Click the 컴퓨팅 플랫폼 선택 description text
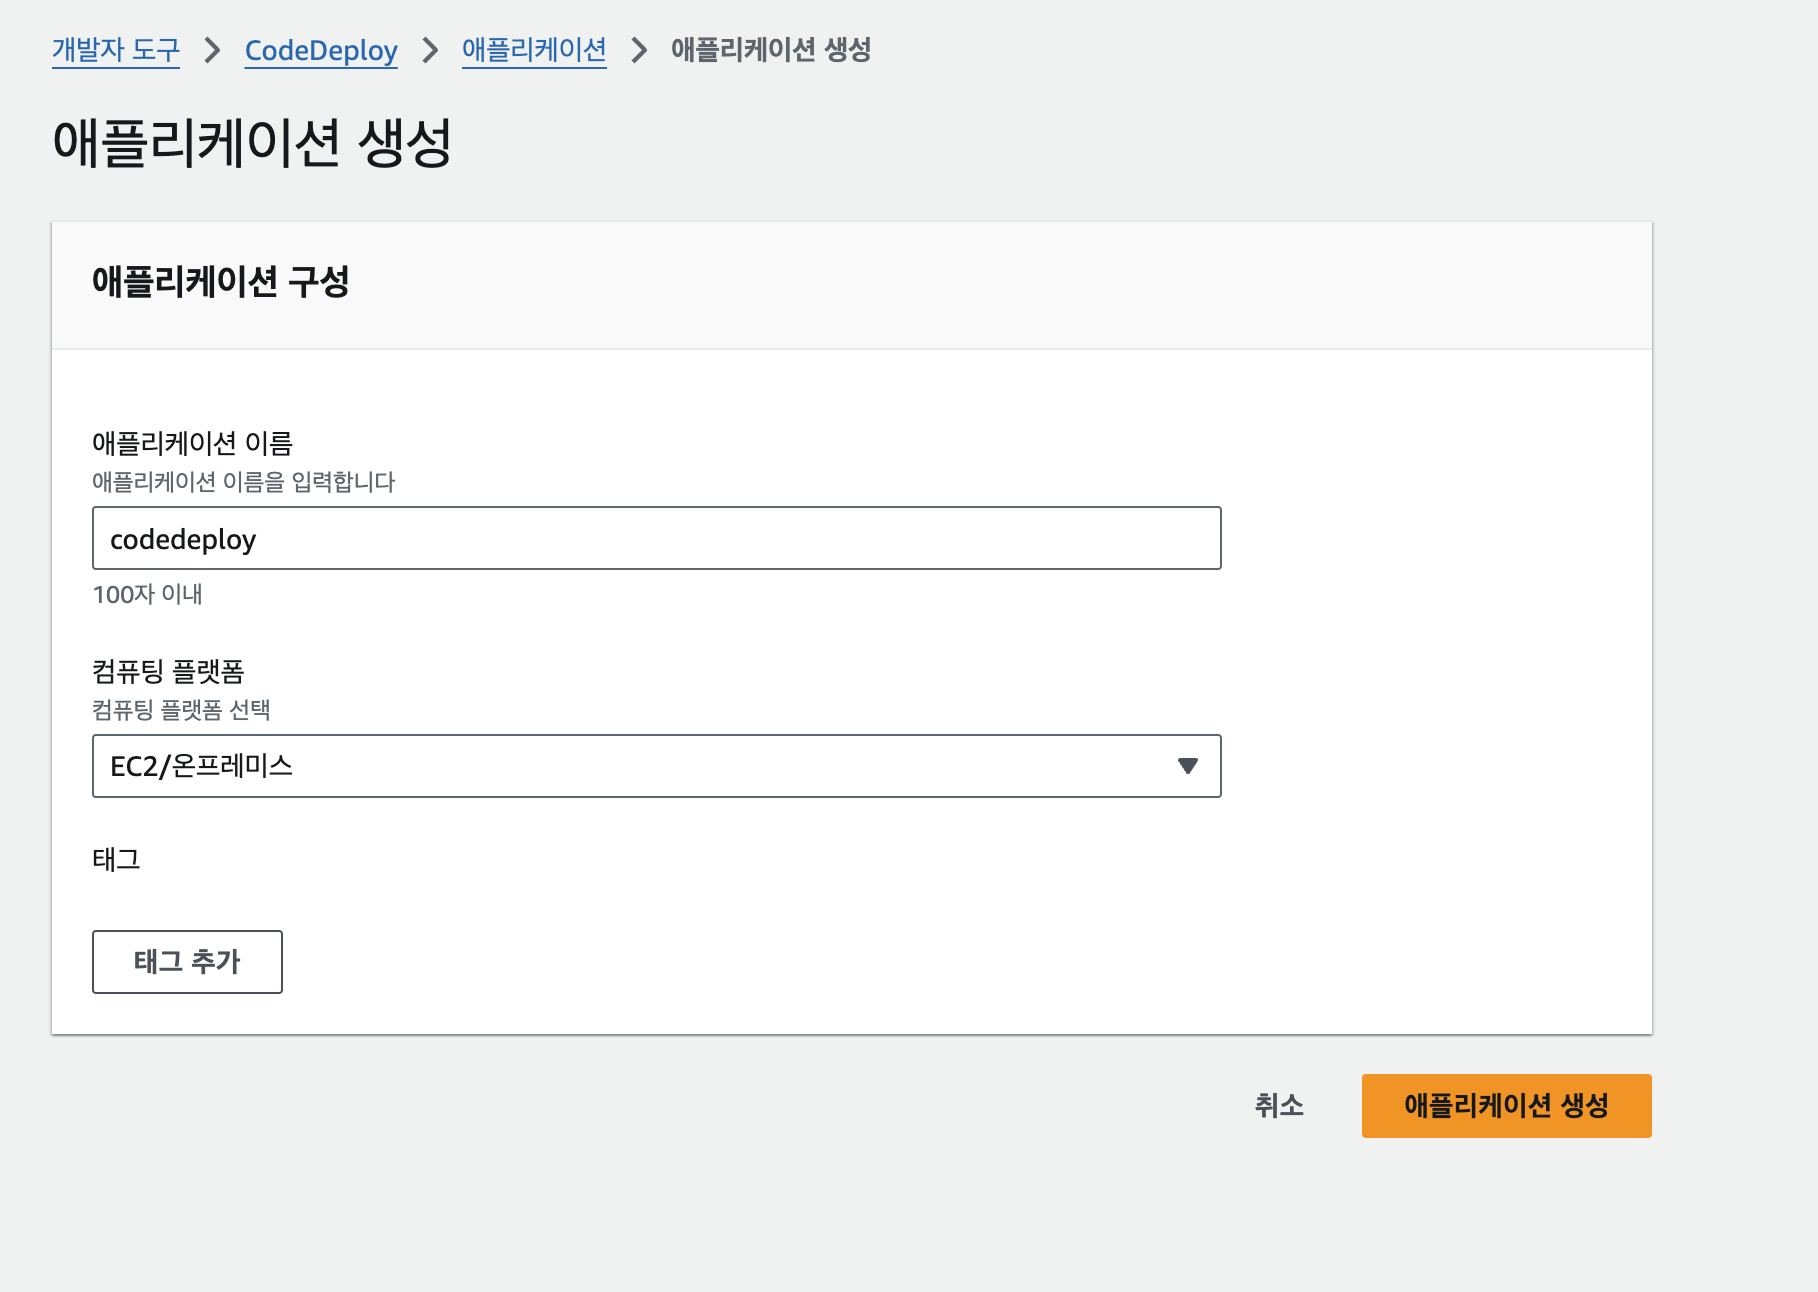This screenshot has height=1292, width=1818. pos(182,710)
